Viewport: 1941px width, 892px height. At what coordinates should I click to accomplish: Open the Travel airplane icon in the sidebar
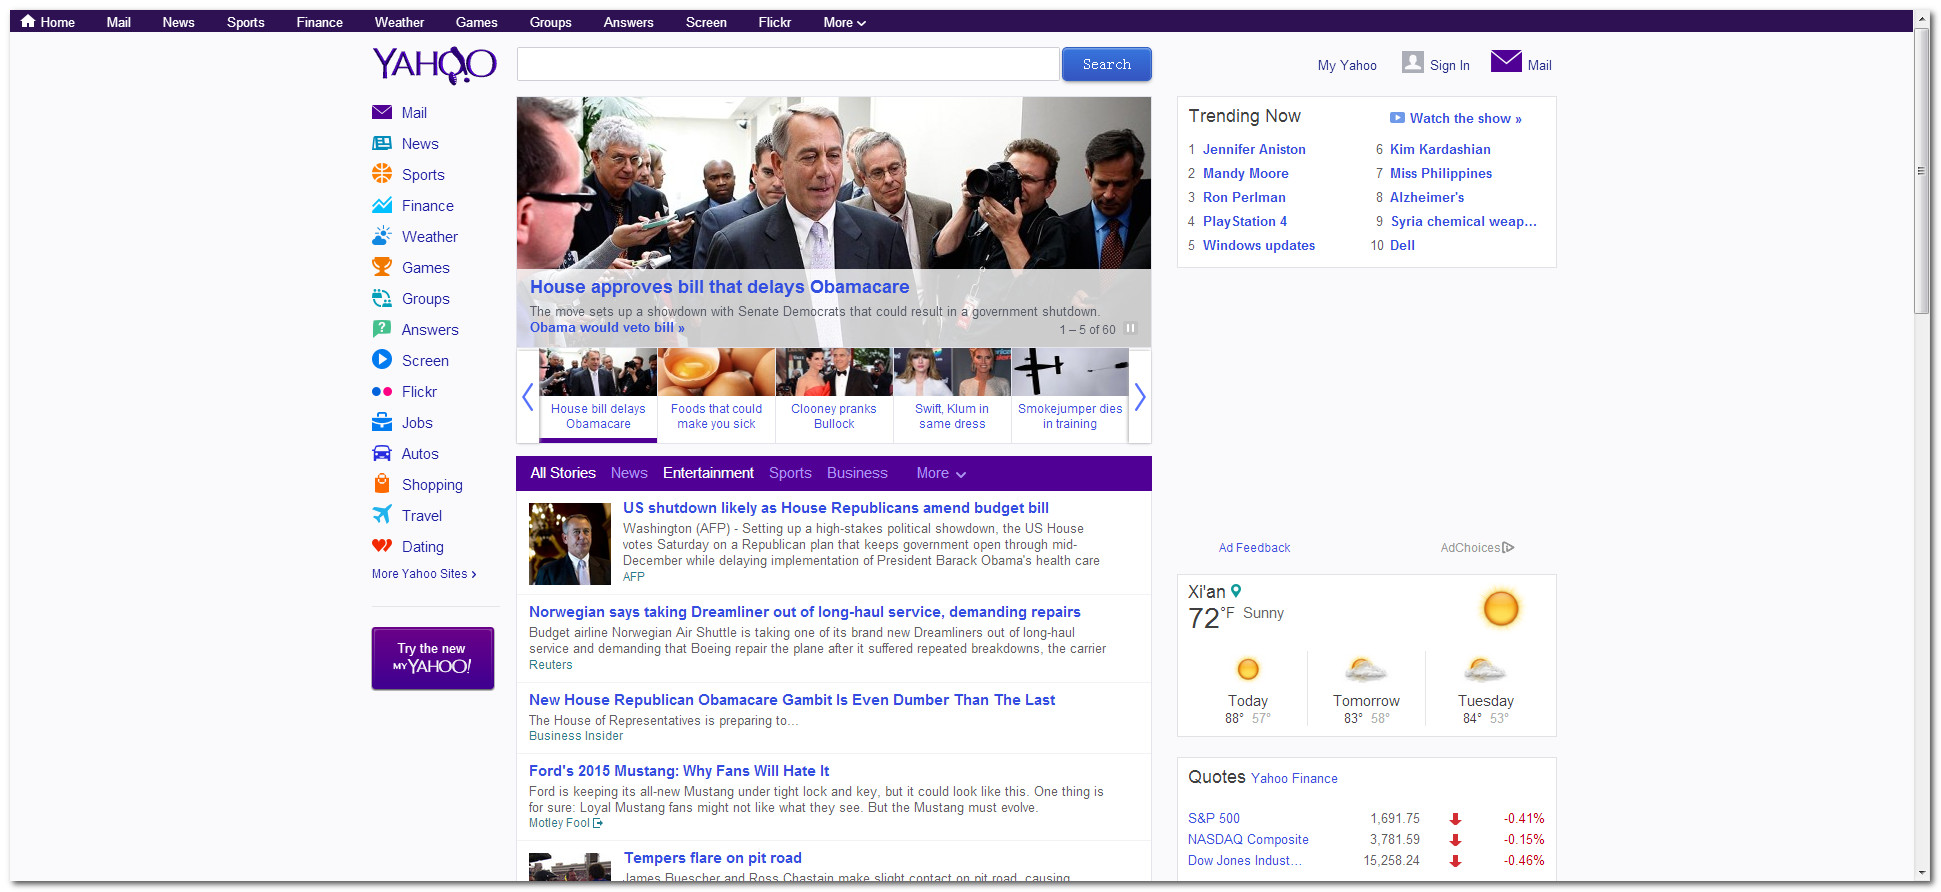pos(381,515)
